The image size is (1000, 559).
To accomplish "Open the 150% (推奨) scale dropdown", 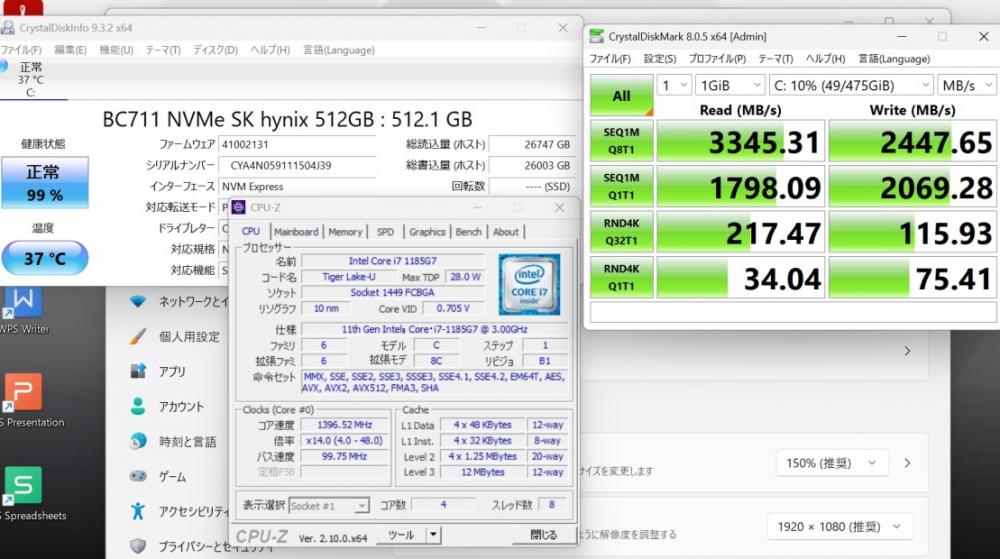I will point(832,463).
